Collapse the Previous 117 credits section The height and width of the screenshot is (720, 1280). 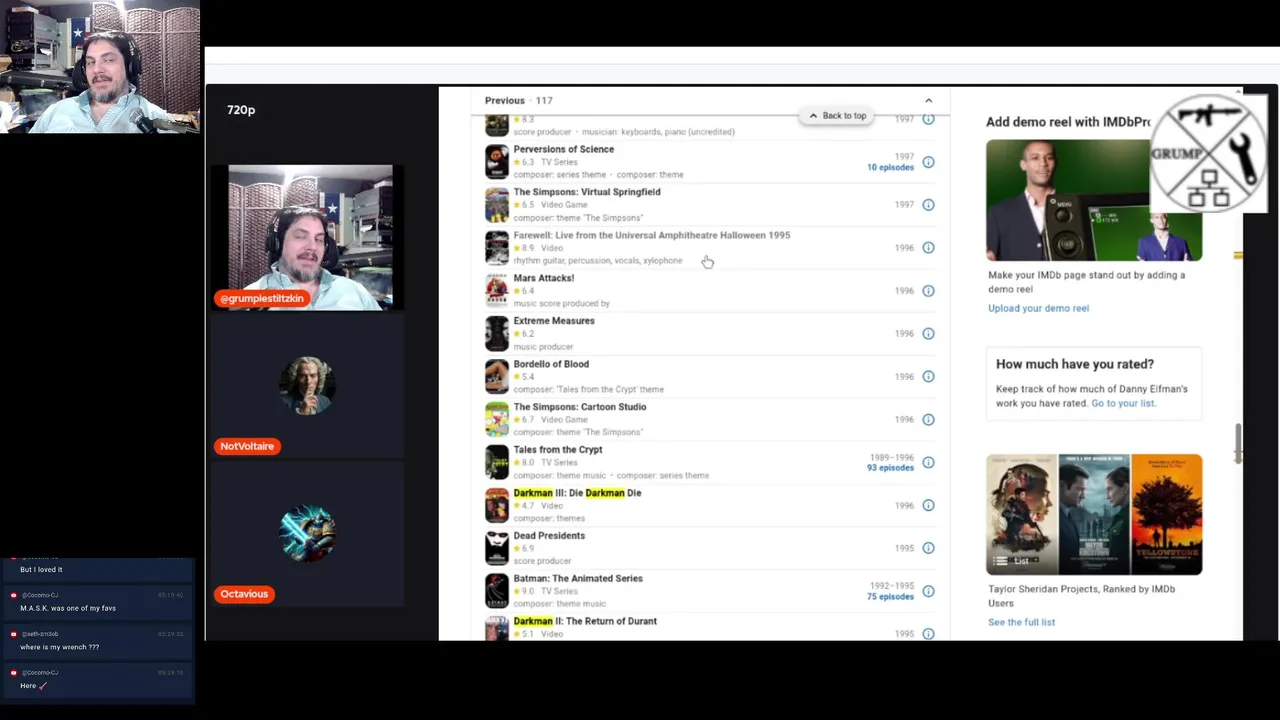pos(928,100)
